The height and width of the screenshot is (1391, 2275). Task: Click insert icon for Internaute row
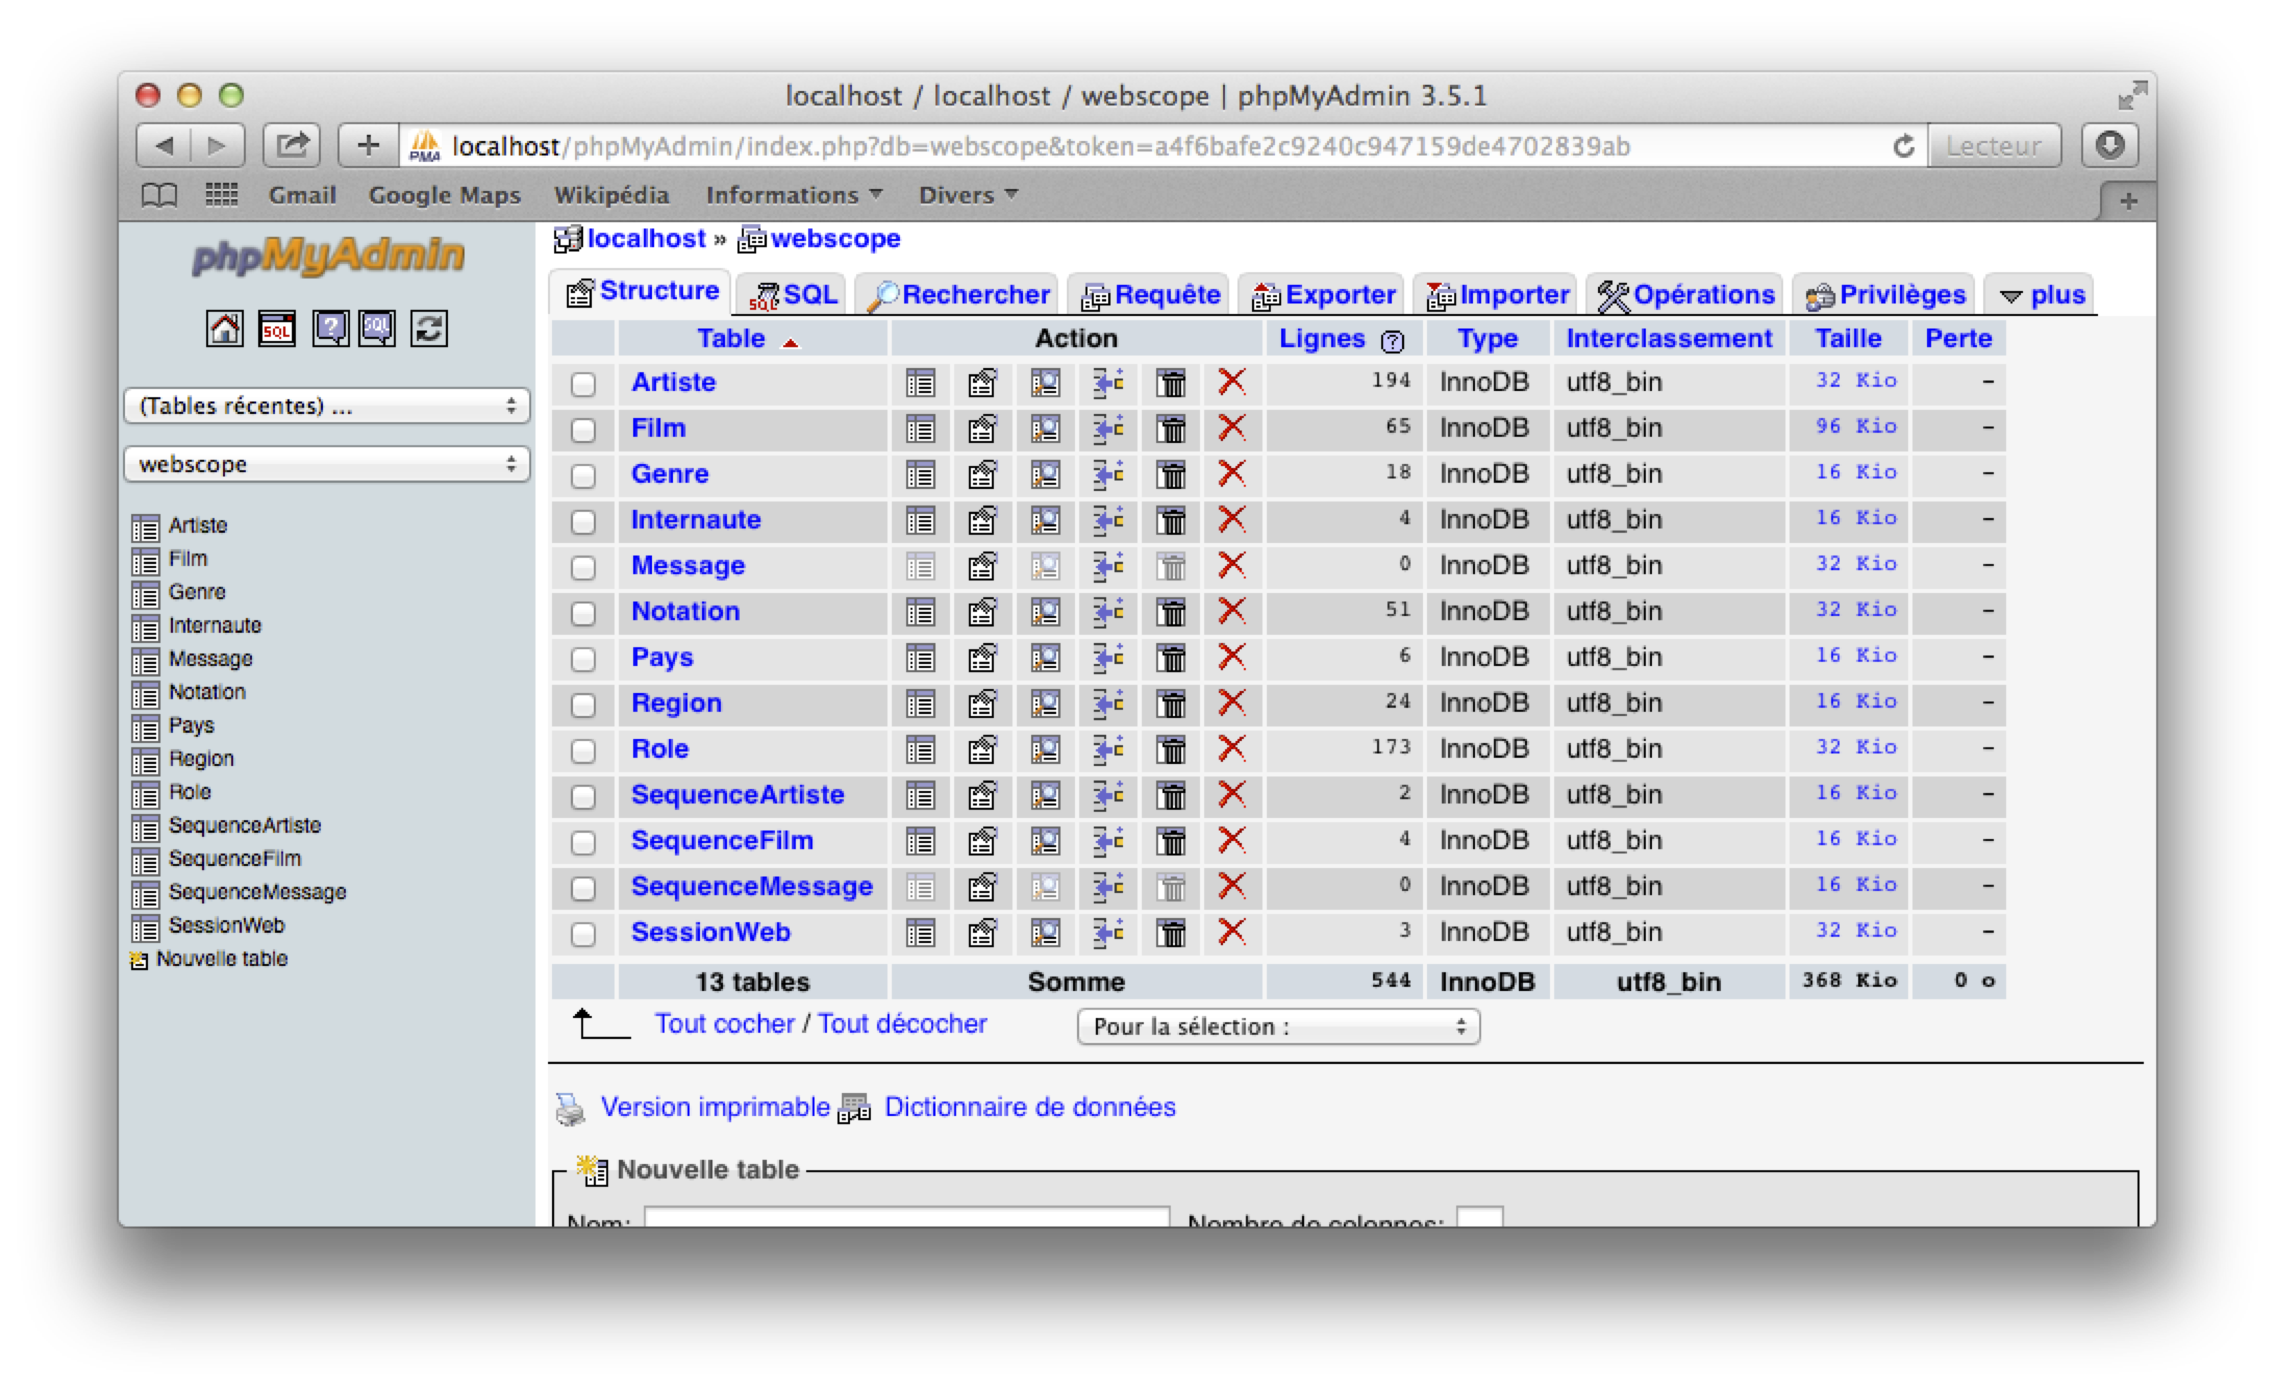(x=1108, y=520)
